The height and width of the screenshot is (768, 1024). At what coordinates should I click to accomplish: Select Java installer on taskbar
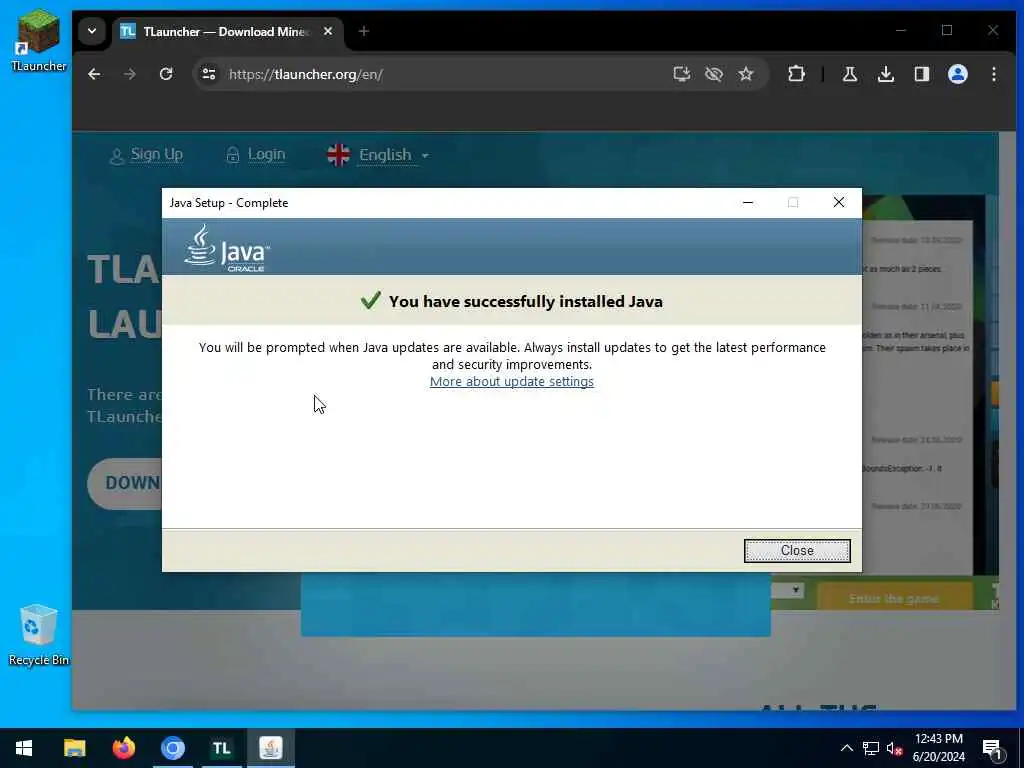270,748
